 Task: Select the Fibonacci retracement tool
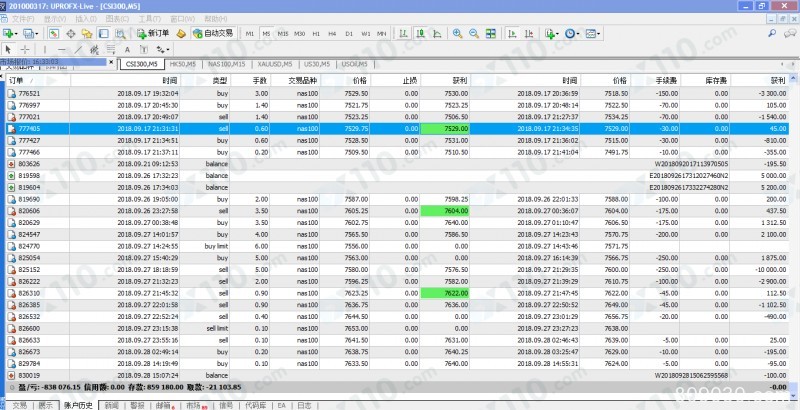111,49
